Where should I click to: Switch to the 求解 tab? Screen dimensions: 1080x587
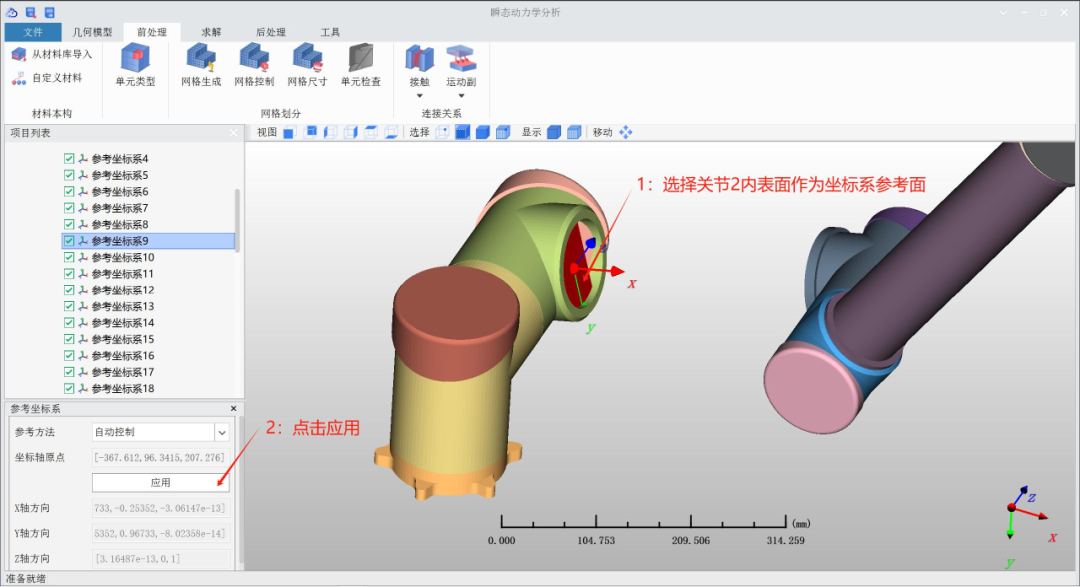point(211,32)
